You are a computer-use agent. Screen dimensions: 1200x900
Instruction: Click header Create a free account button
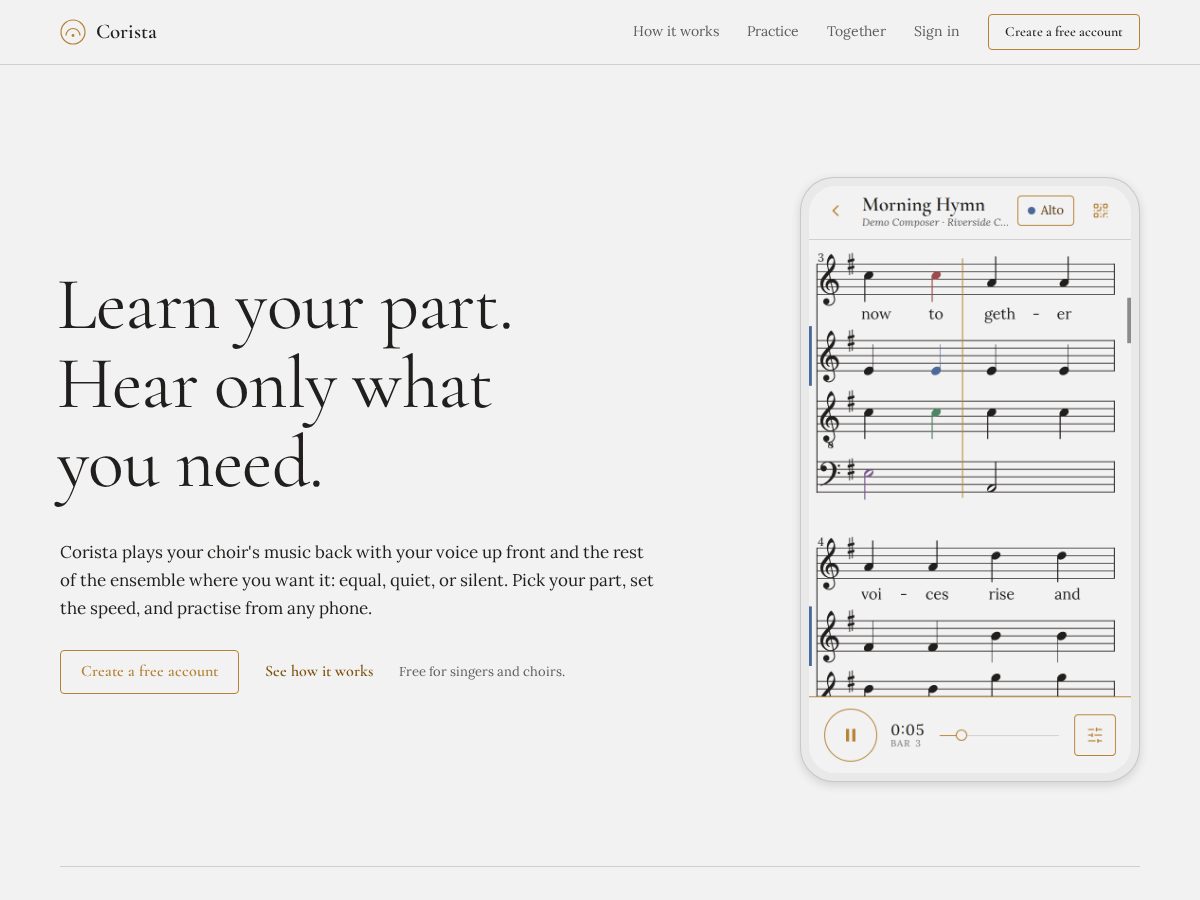pyautogui.click(x=1064, y=32)
